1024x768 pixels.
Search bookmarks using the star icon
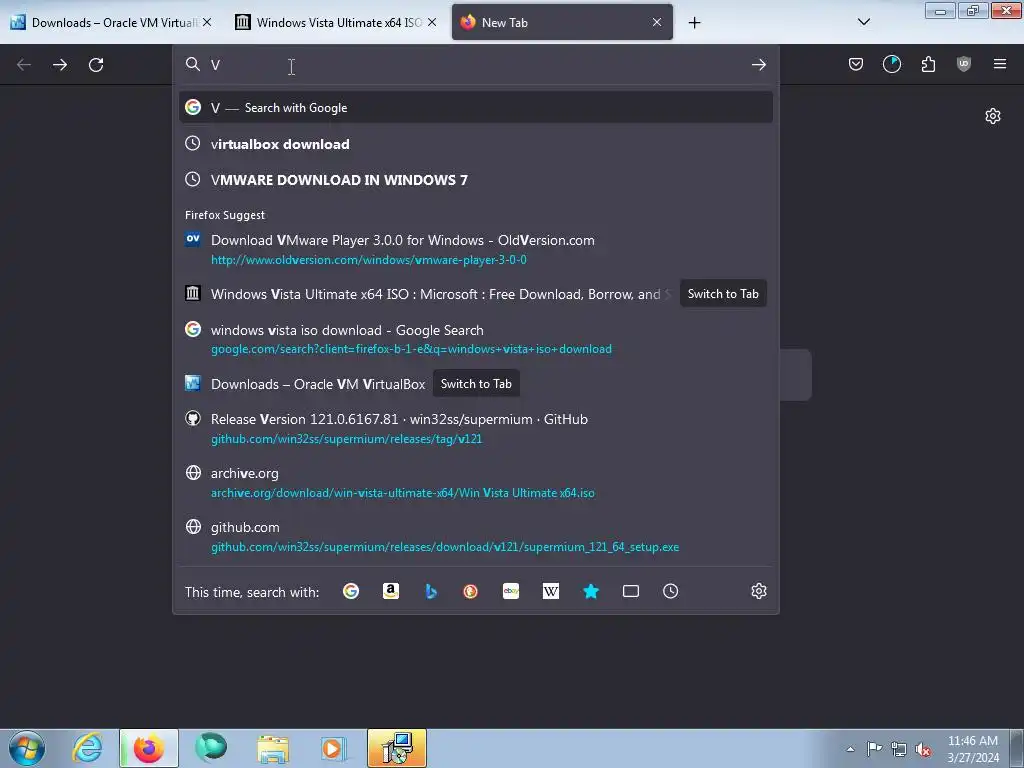click(x=590, y=591)
